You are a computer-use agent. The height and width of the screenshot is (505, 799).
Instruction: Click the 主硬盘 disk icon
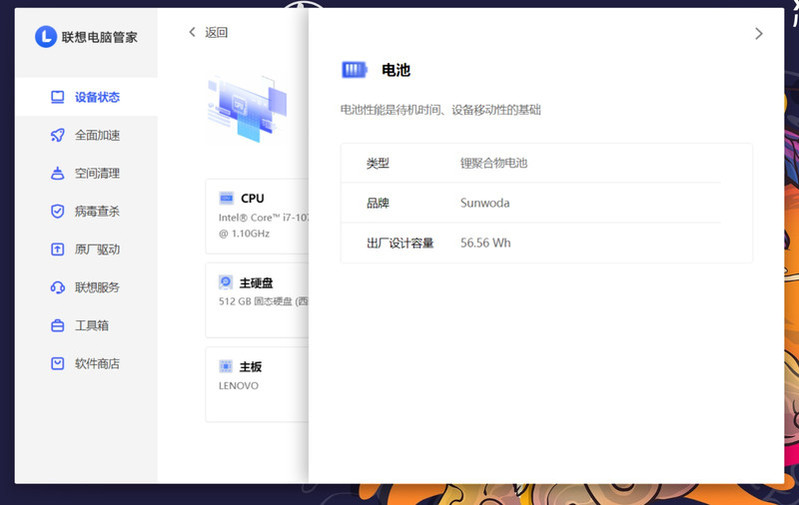[x=226, y=282]
